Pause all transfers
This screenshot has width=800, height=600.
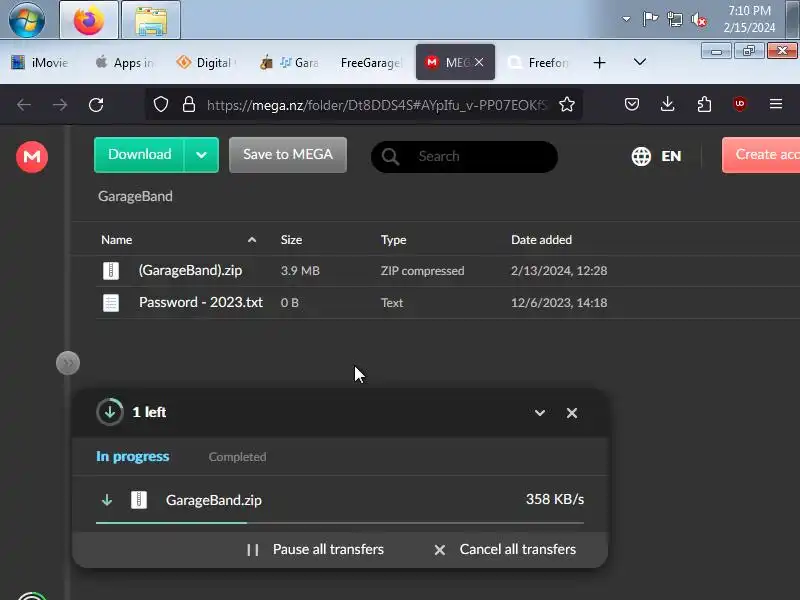tap(315, 549)
